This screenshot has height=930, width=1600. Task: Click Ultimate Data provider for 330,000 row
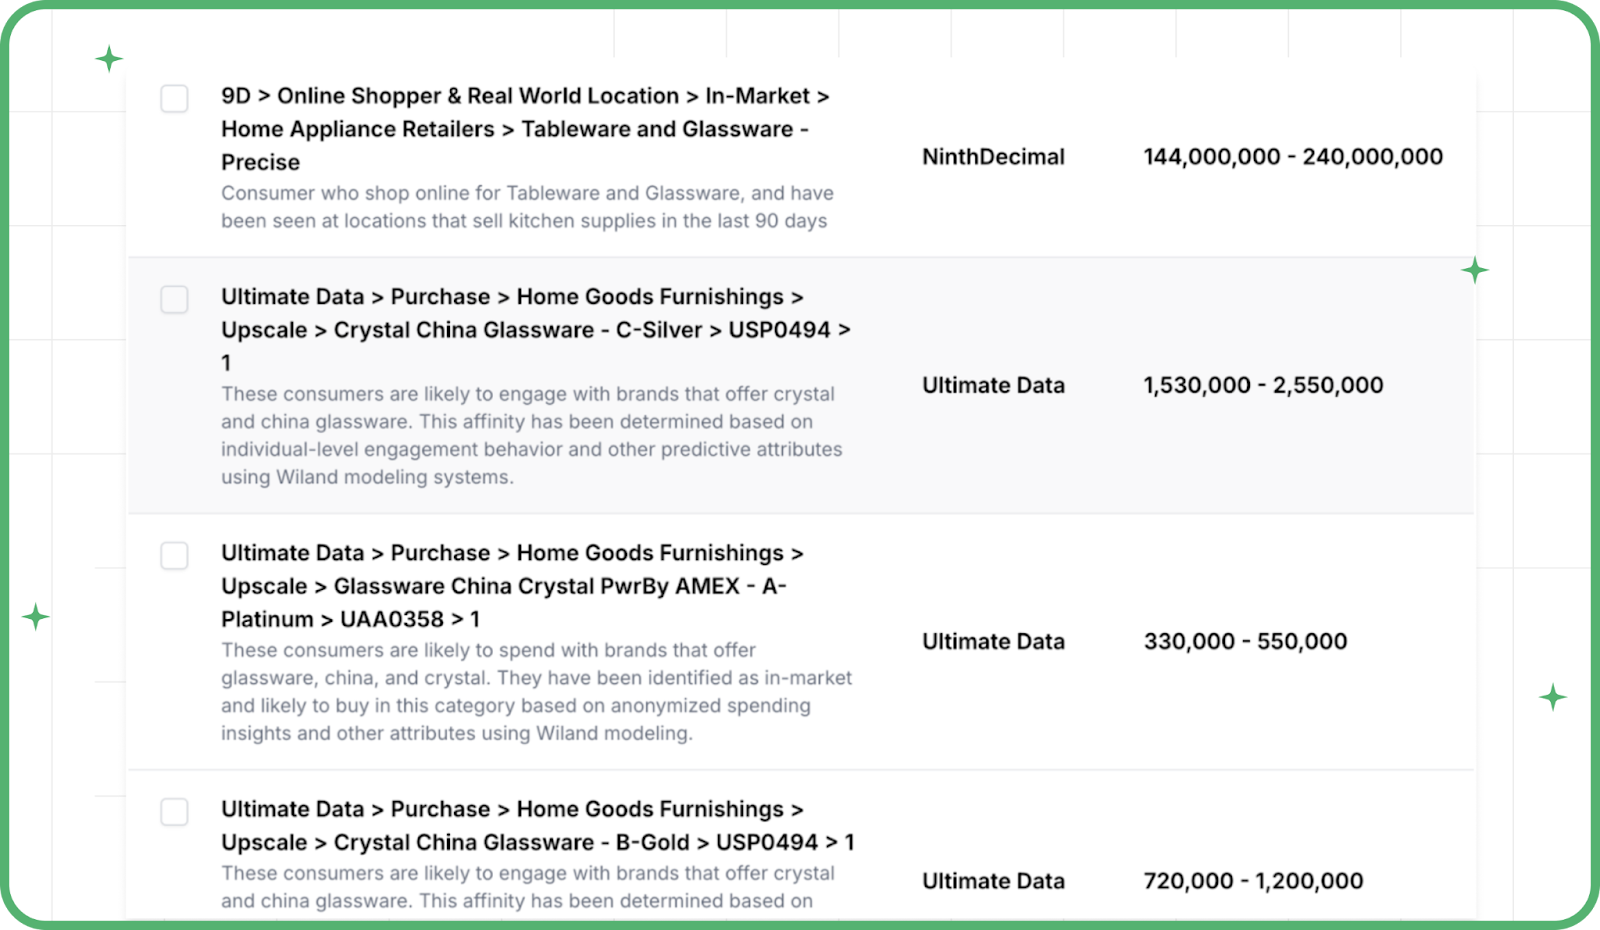click(x=993, y=641)
